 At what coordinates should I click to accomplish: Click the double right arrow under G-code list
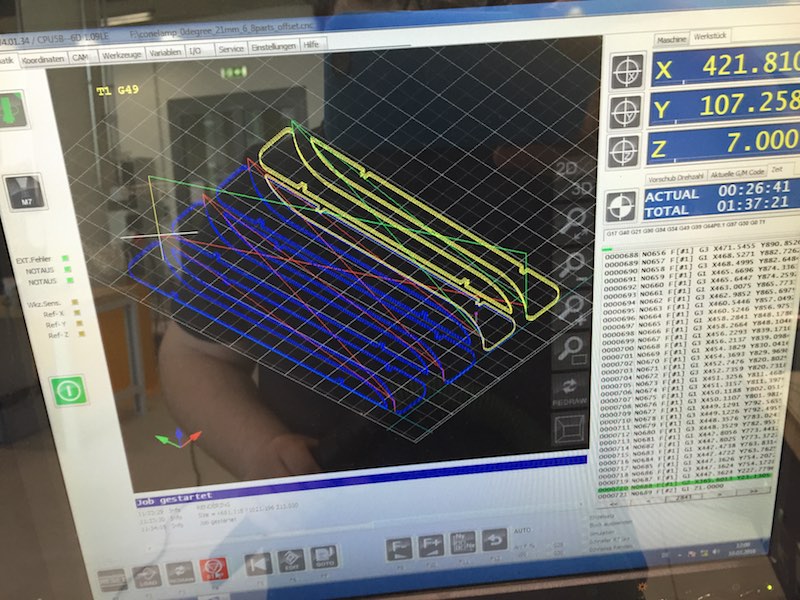753,491
